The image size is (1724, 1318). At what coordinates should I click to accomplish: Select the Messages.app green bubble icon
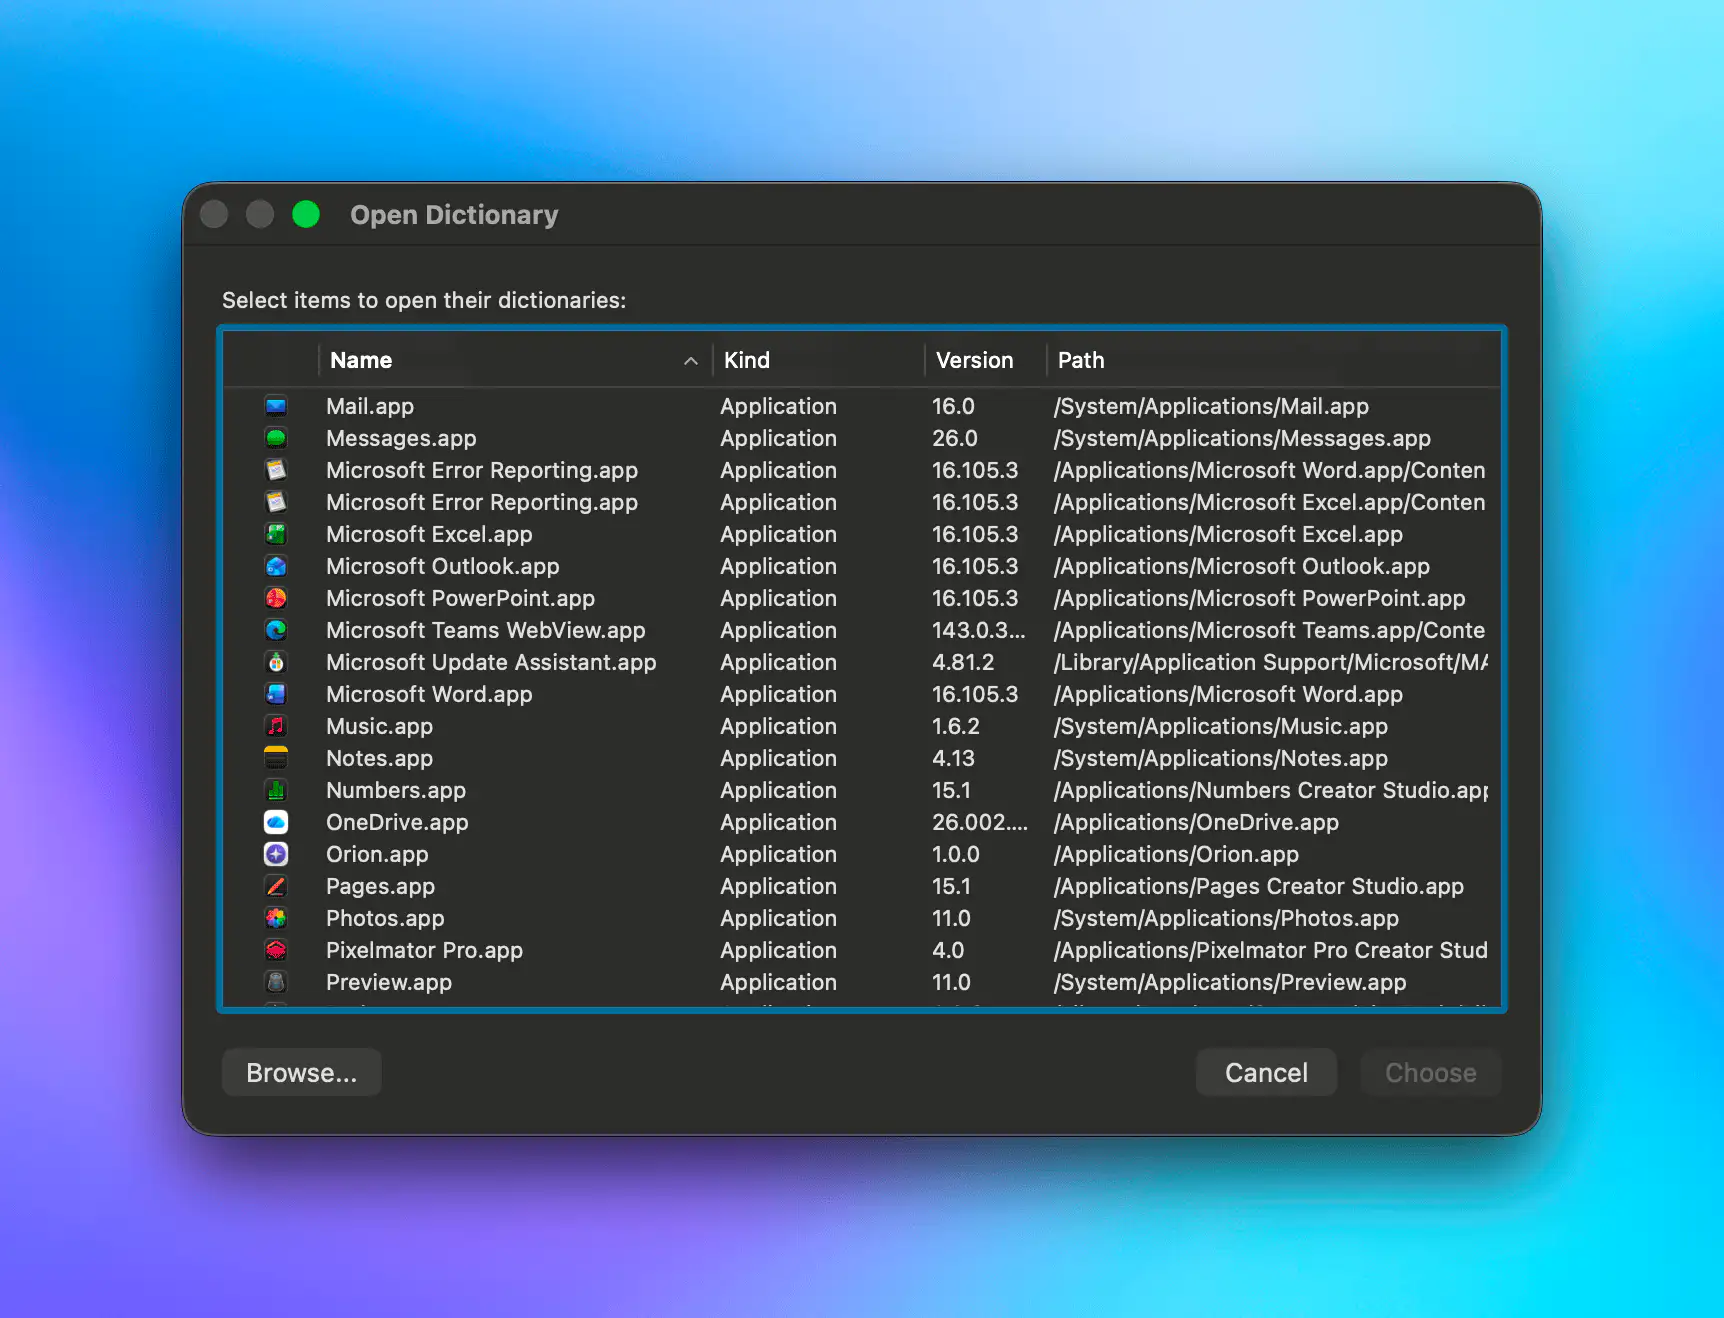(276, 438)
